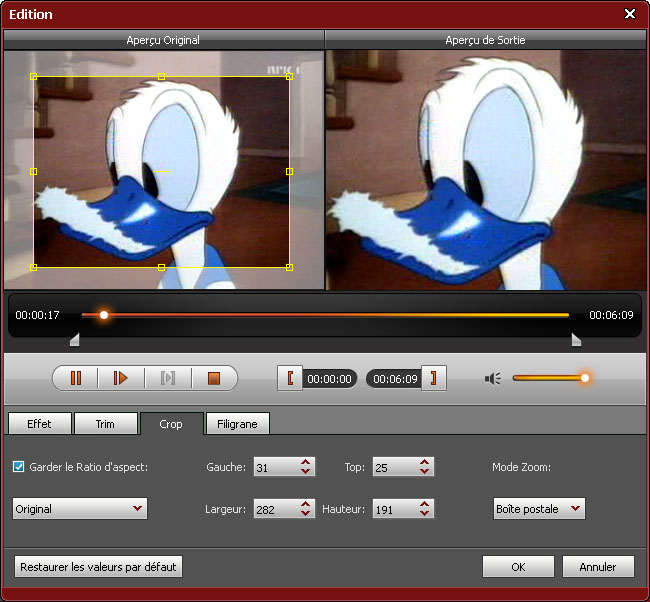The height and width of the screenshot is (602, 650).
Task: Click the orange playback position knob
Action: coord(104,315)
